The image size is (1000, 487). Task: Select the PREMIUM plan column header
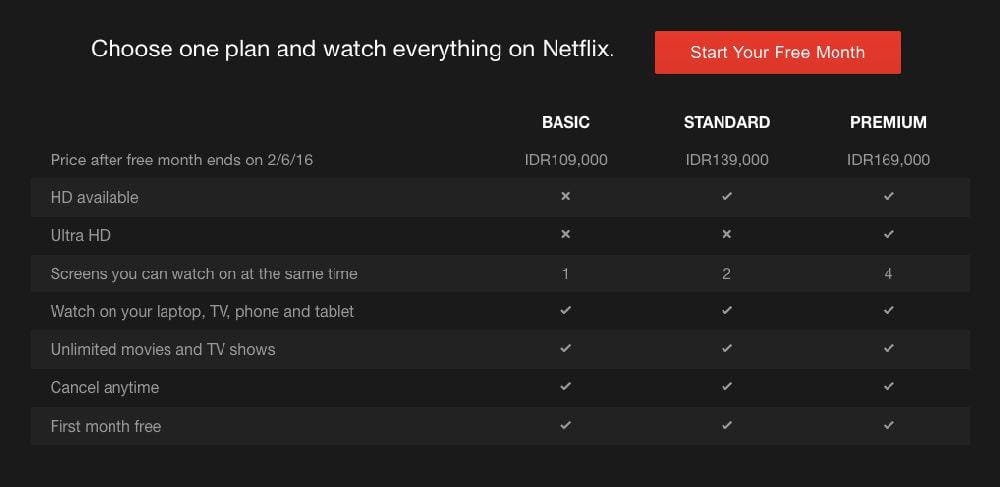pos(888,122)
